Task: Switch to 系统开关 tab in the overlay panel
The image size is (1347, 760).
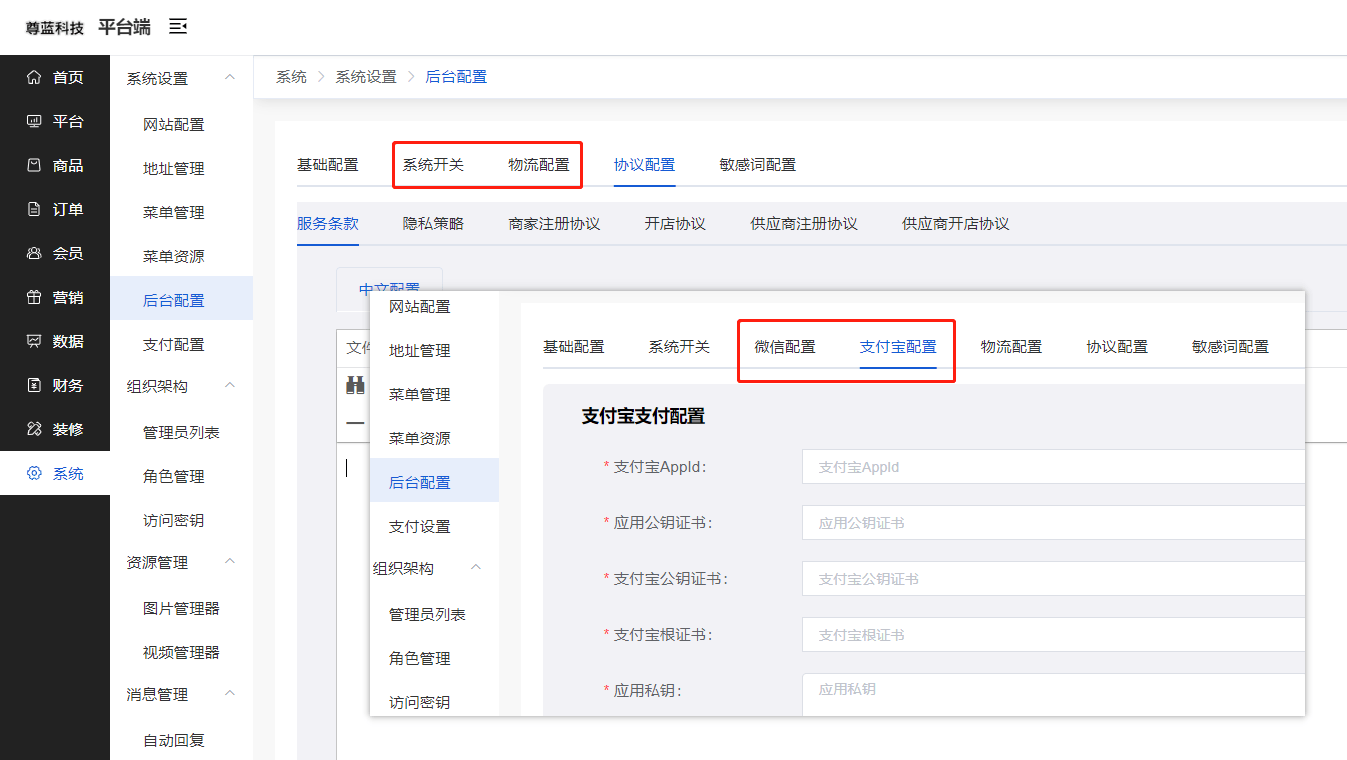Action: coord(679,347)
